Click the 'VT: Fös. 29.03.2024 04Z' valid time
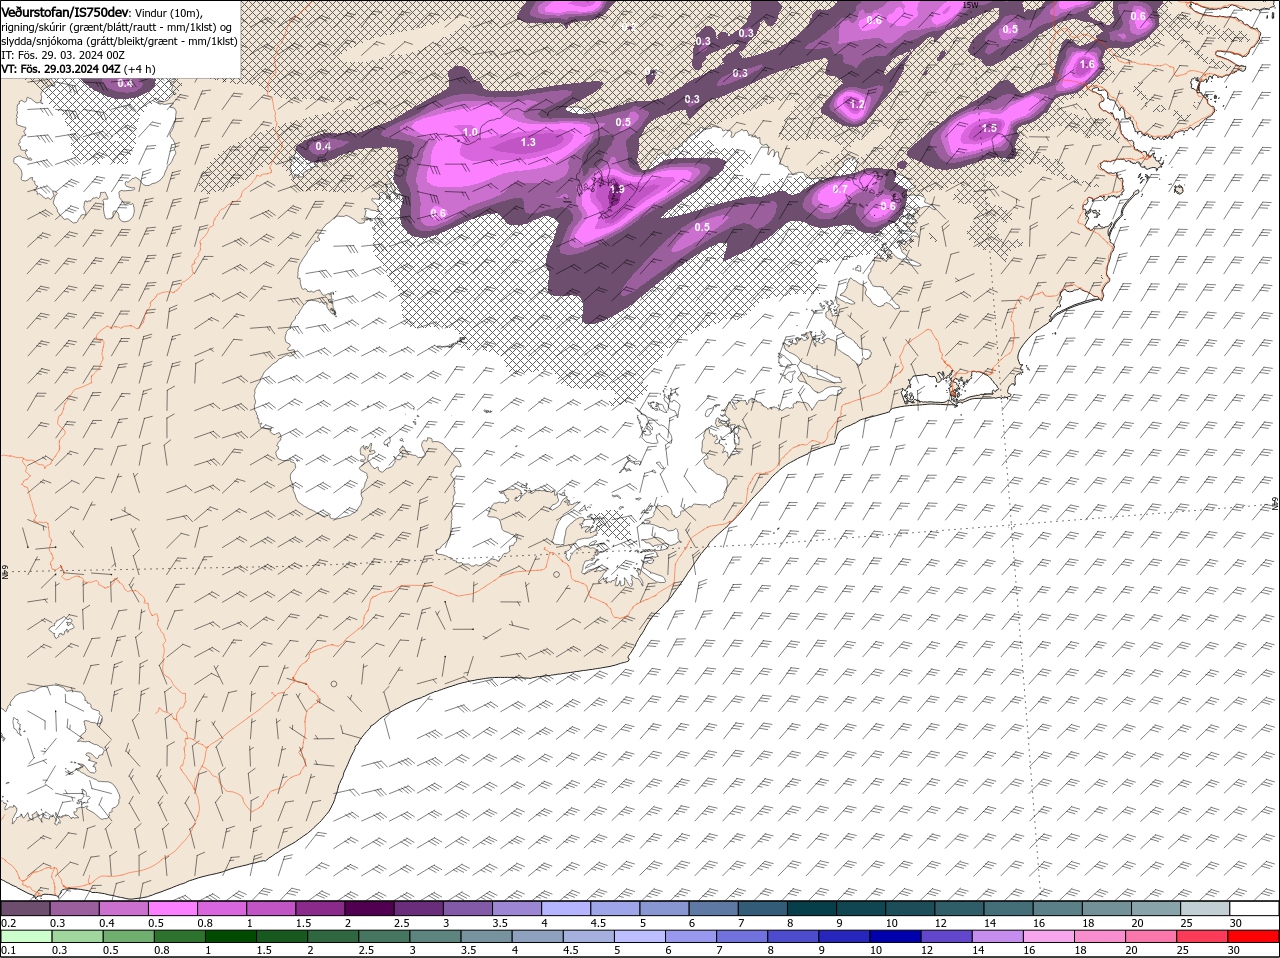 coord(61,69)
